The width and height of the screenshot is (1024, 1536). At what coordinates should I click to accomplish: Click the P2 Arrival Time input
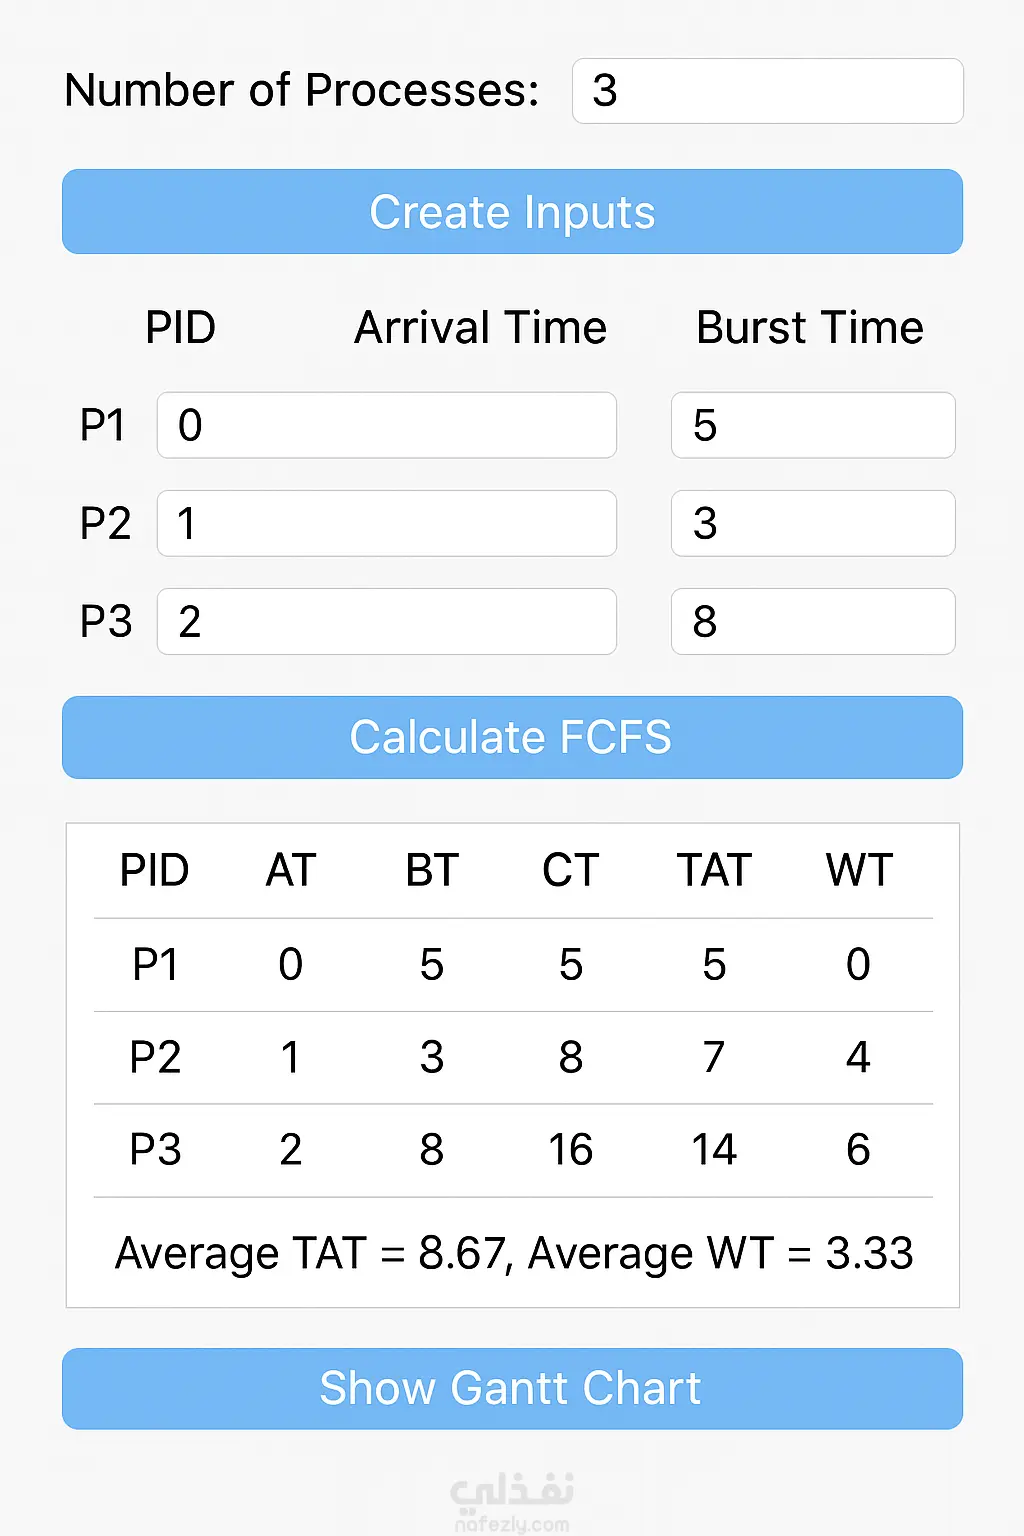(x=386, y=523)
